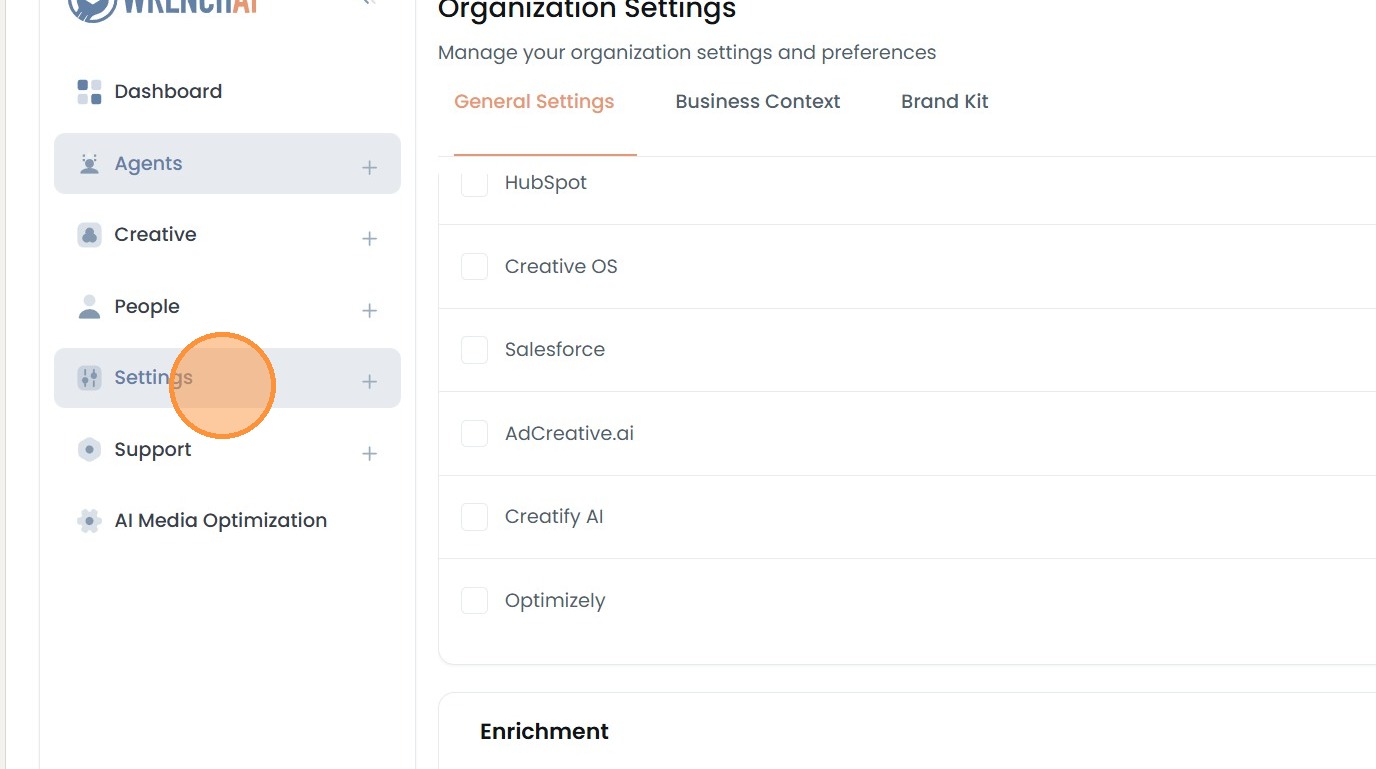The height and width of the screenshot is (769, 1376).
Task: Expand the People submenu plus
Action: point(369,310)
